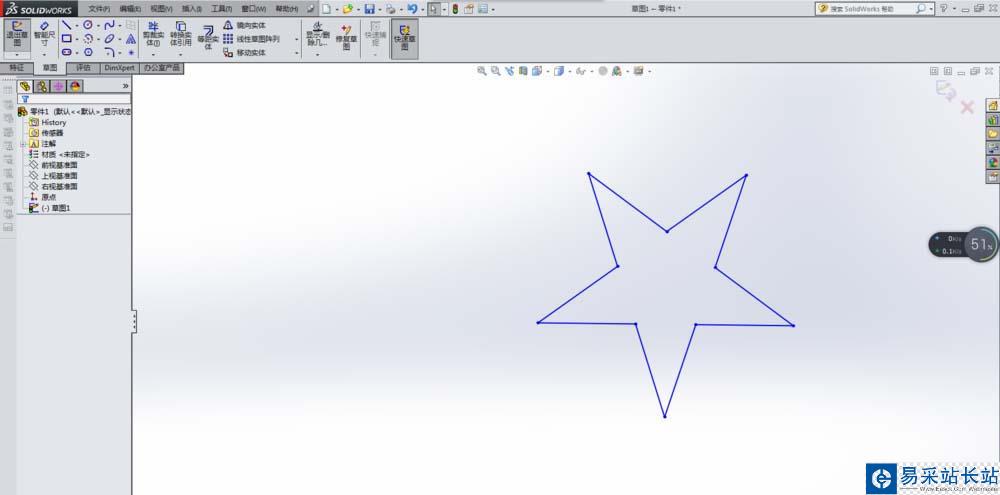The image size is (1000, 495).
Task: Select History in the feature tree
Action: tap(54, 122)
